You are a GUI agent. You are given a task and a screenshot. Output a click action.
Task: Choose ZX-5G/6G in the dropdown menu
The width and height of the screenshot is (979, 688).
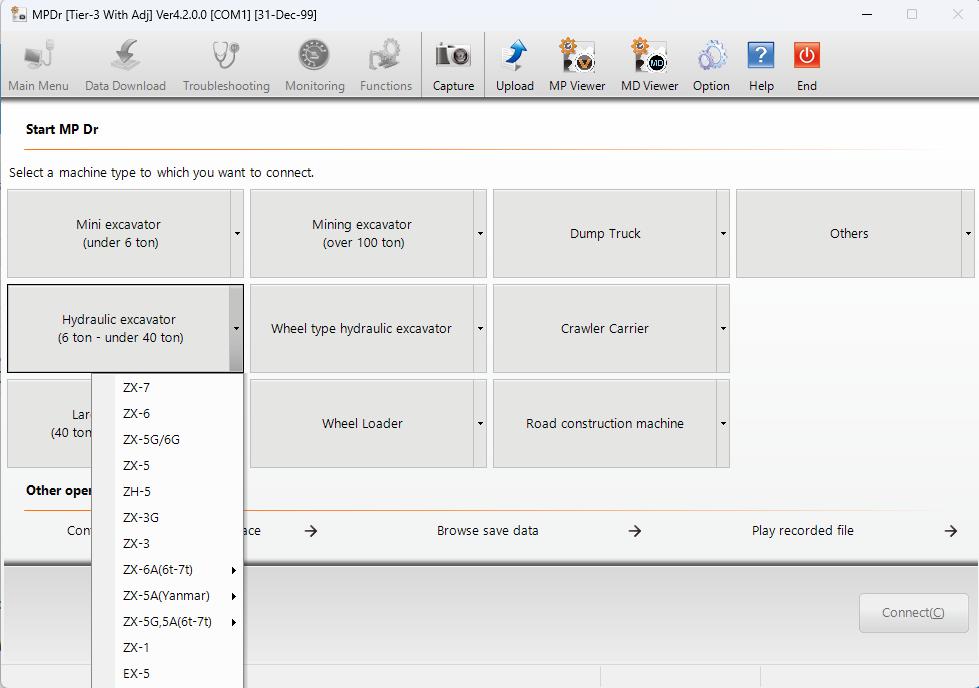pos(151,440)
